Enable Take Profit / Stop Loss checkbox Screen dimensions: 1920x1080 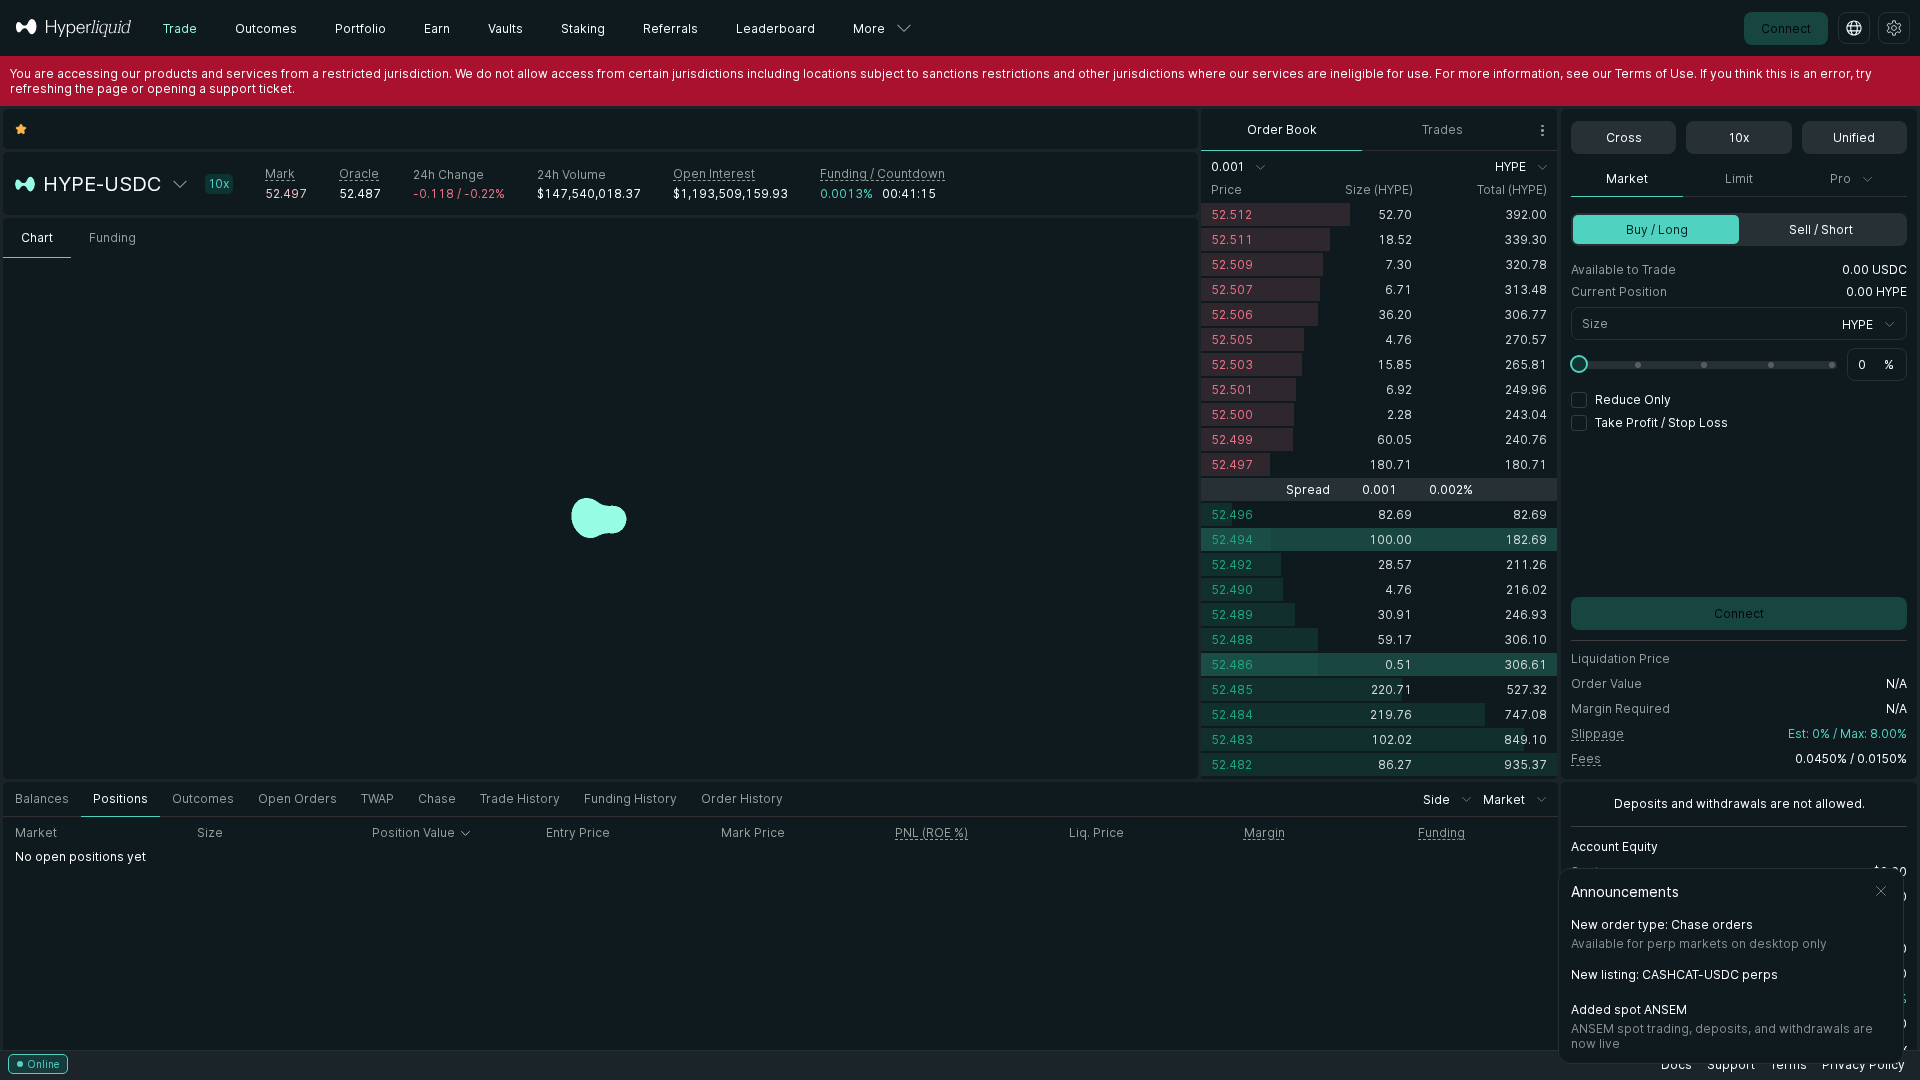pos(1579,423)
